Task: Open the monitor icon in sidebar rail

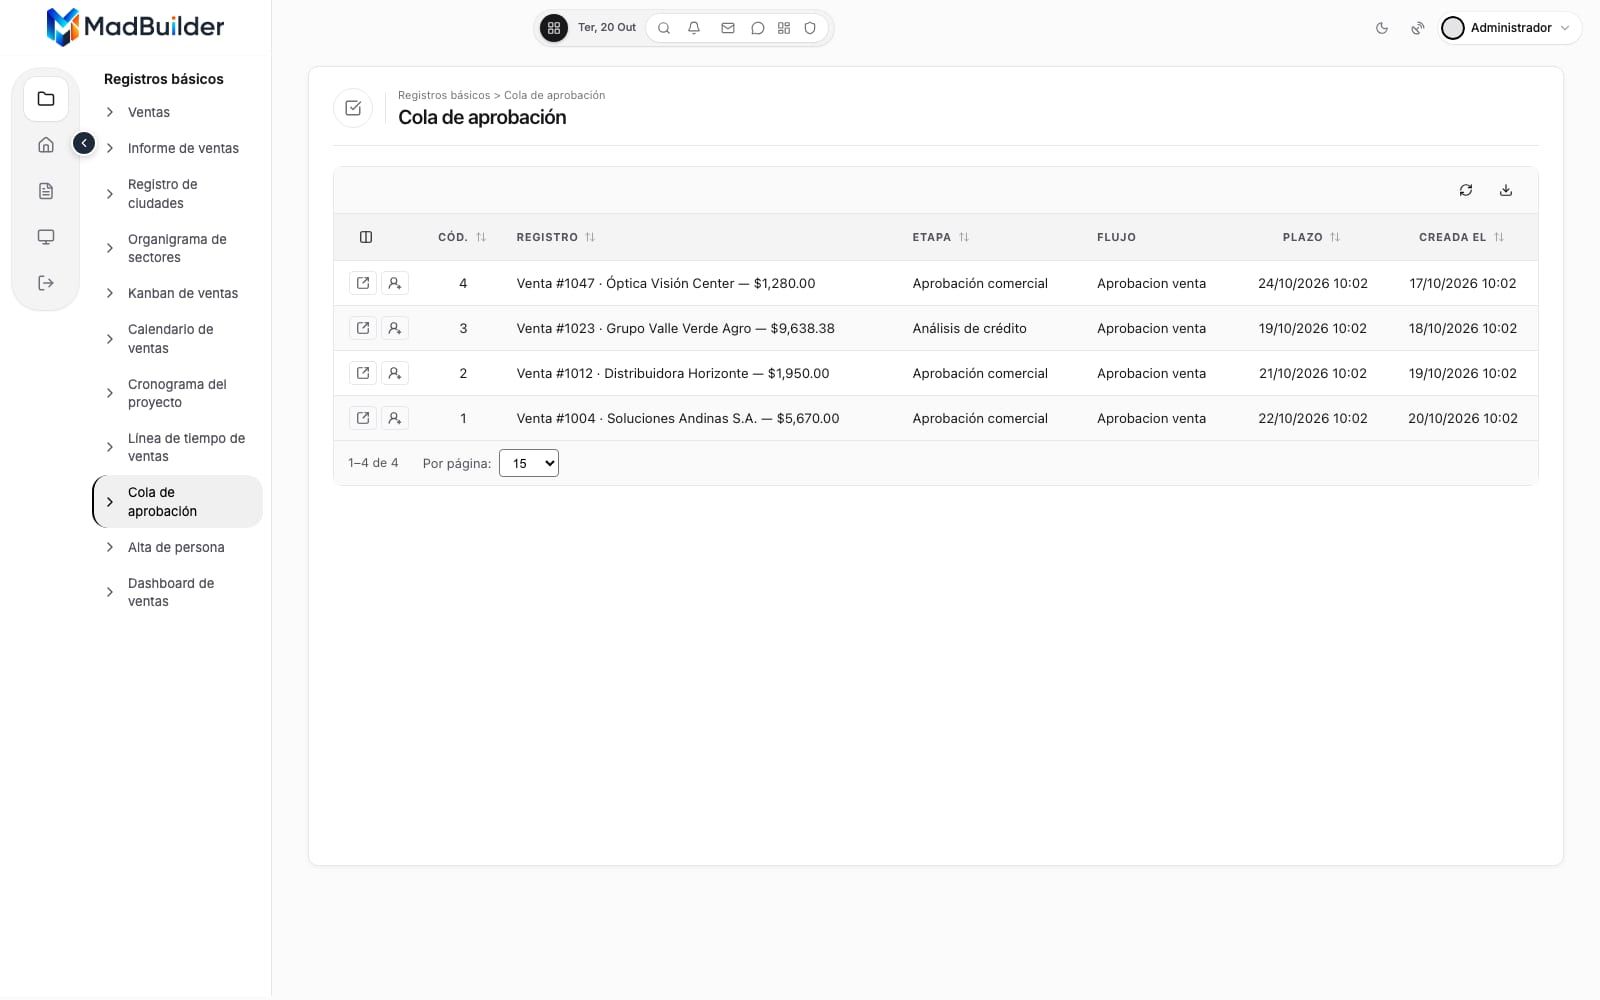Action: [x=46, y=237]
